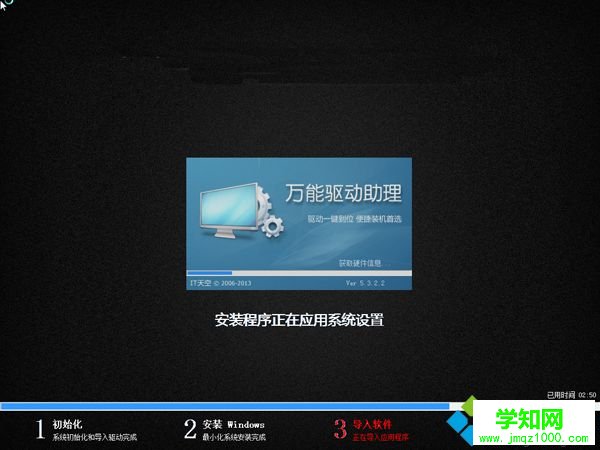Click step 2 安装 Windows label

coord(233,424)
